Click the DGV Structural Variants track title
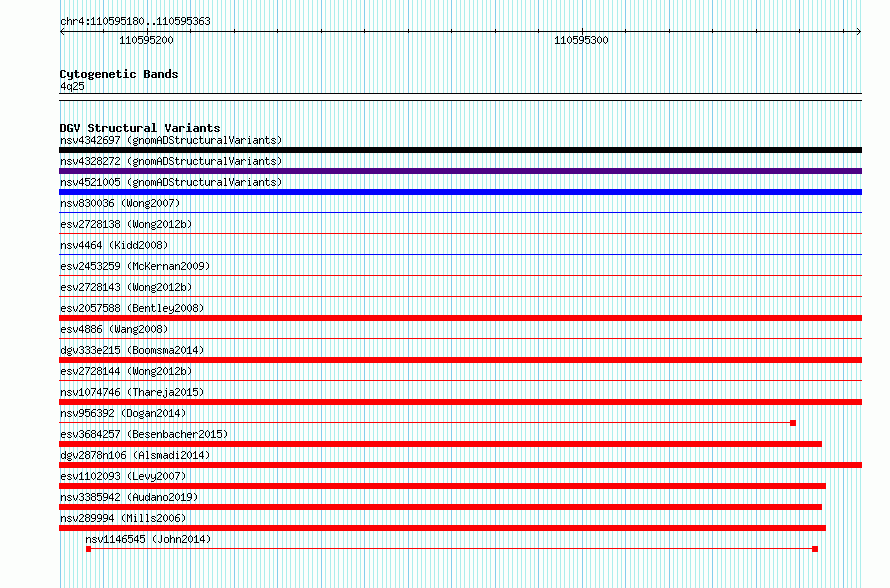 [140, 128]
